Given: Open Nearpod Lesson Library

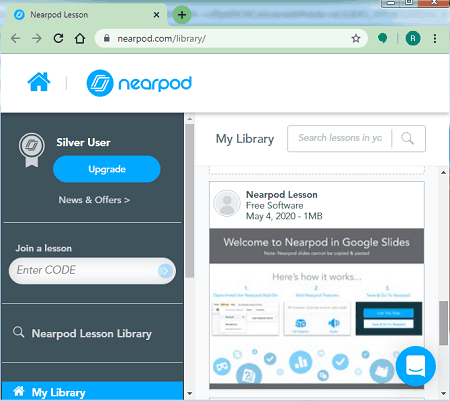Looking at the screenshot, I should pos(92,333).
